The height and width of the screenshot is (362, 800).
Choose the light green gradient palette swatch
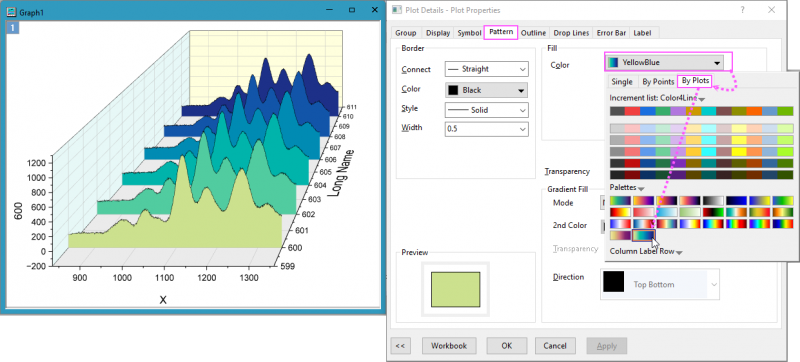(690, 212)
